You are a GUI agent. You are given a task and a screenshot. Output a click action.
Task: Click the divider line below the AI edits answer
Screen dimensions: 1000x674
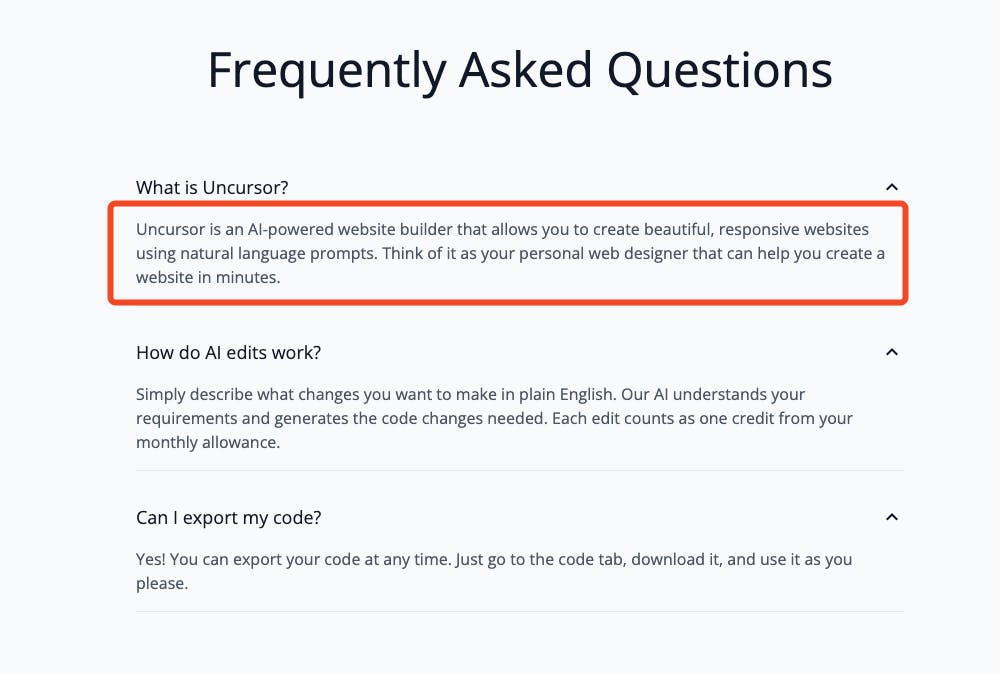[x=520, y=471]
